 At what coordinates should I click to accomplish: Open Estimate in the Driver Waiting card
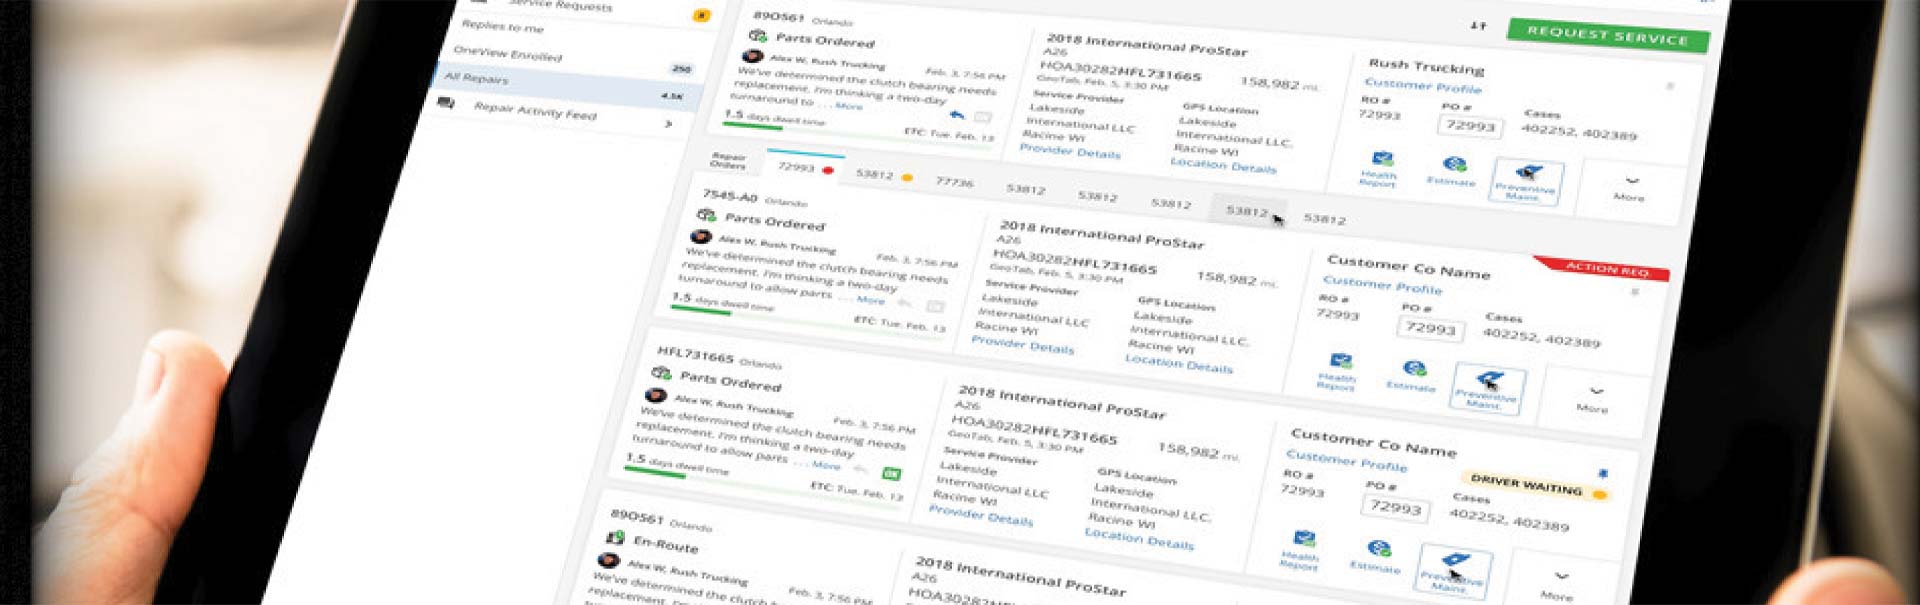[1378, 555]
